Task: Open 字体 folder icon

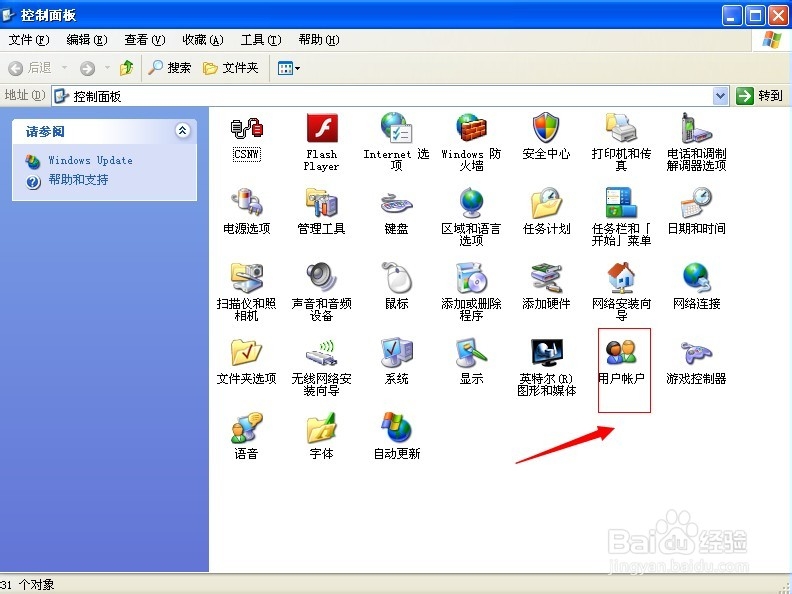Action: pyautogui.click(x=321, y=427)
